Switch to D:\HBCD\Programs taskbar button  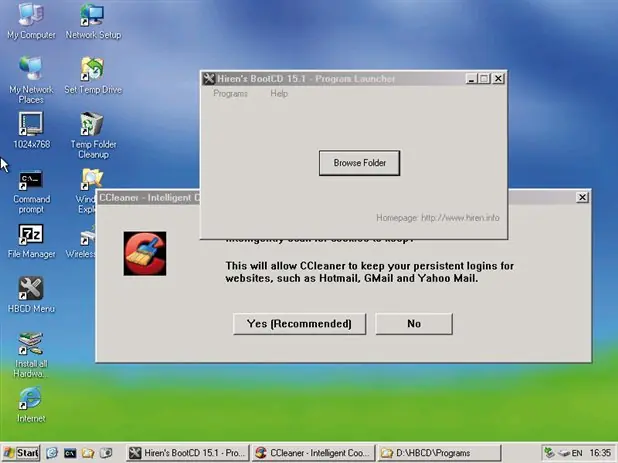(439, 453)
